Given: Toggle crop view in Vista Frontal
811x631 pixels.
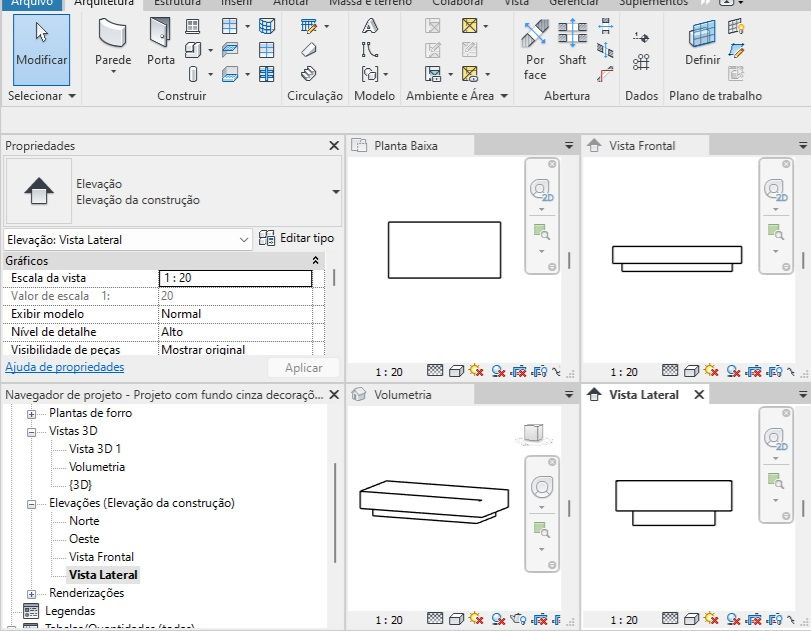Looking at the screenshot, I should (754, 371).
